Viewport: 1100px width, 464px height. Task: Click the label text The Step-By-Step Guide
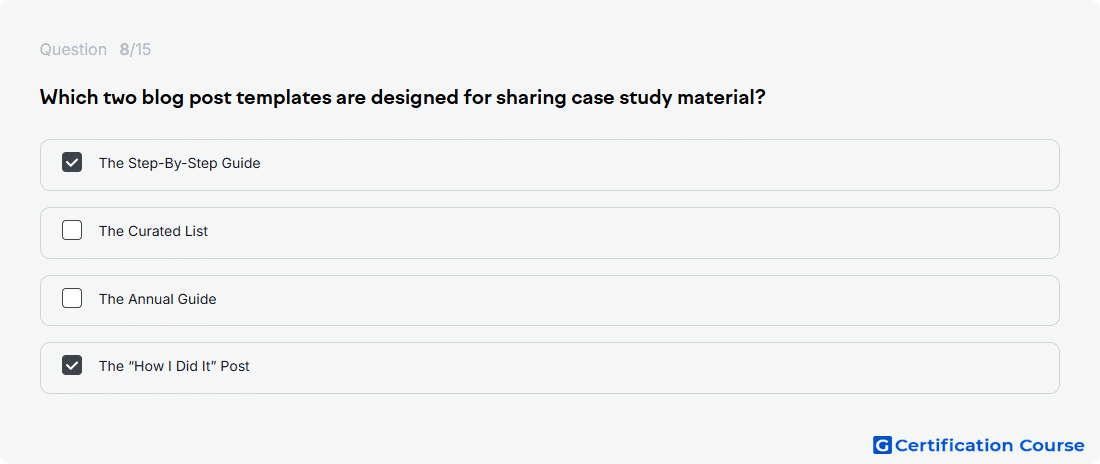pos(180,164)
